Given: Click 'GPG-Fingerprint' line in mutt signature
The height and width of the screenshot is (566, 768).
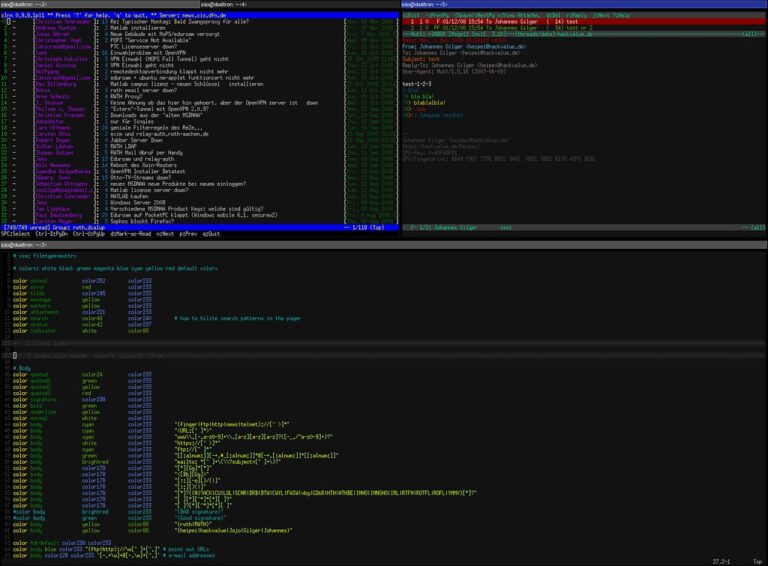Looking at the screenshot, I should coord(499,159).
